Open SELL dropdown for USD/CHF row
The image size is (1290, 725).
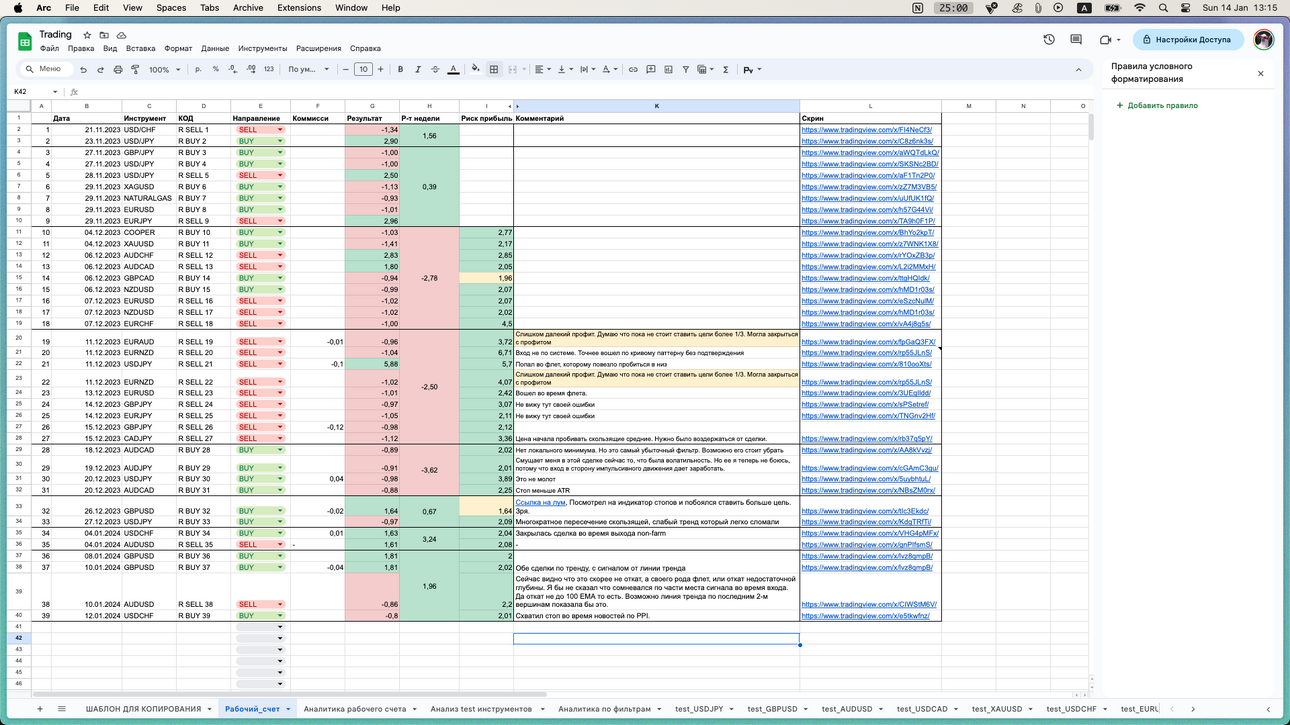(280, 130)
